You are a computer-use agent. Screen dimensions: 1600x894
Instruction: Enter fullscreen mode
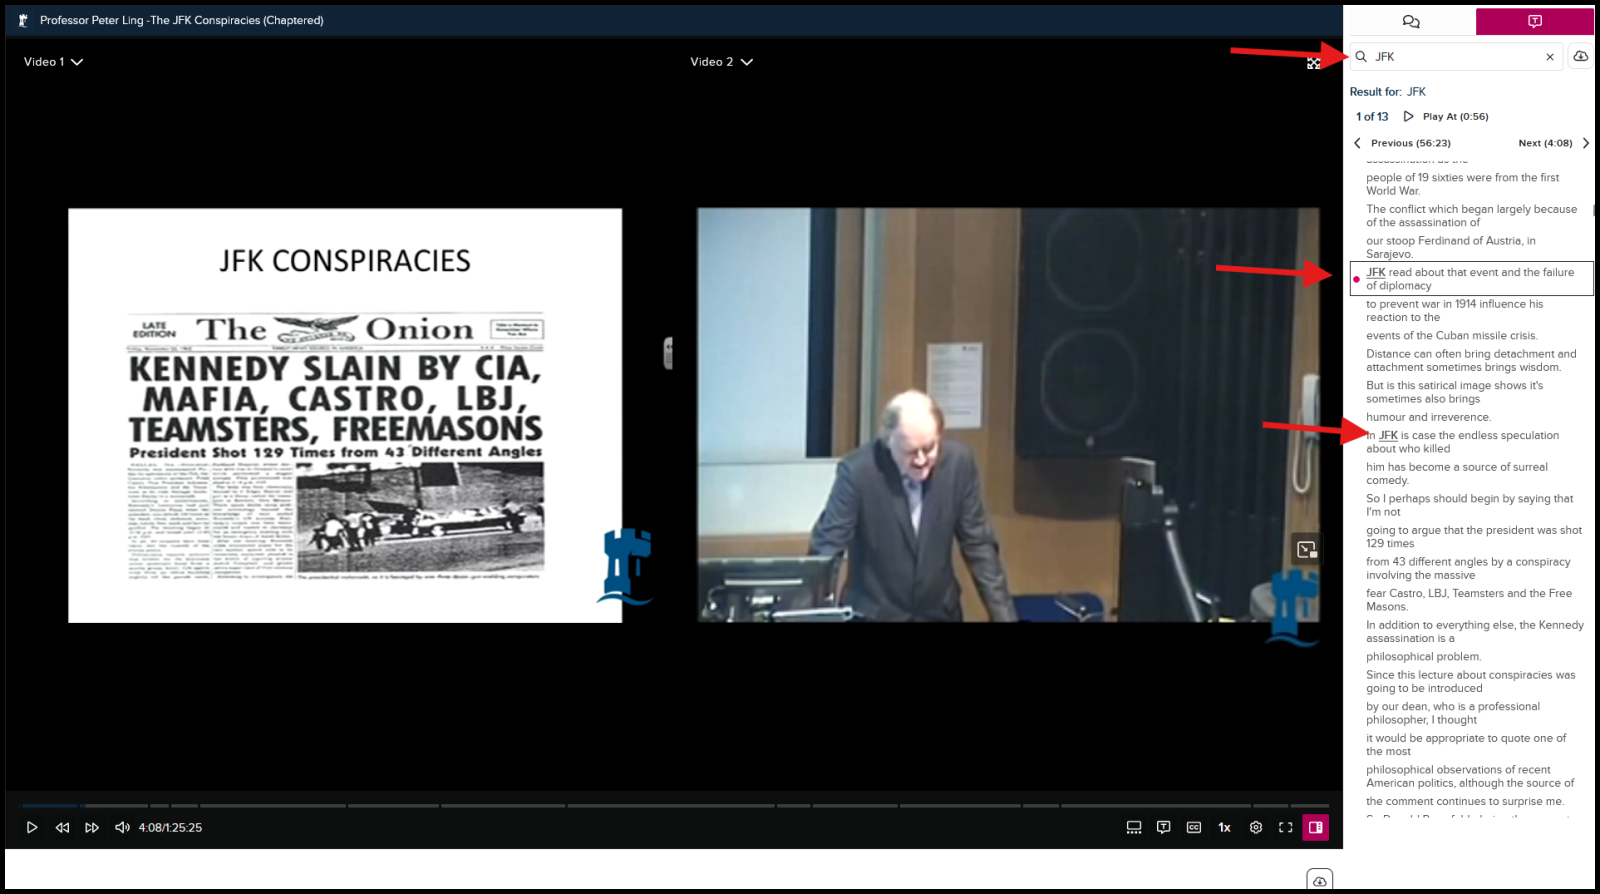1286,827
